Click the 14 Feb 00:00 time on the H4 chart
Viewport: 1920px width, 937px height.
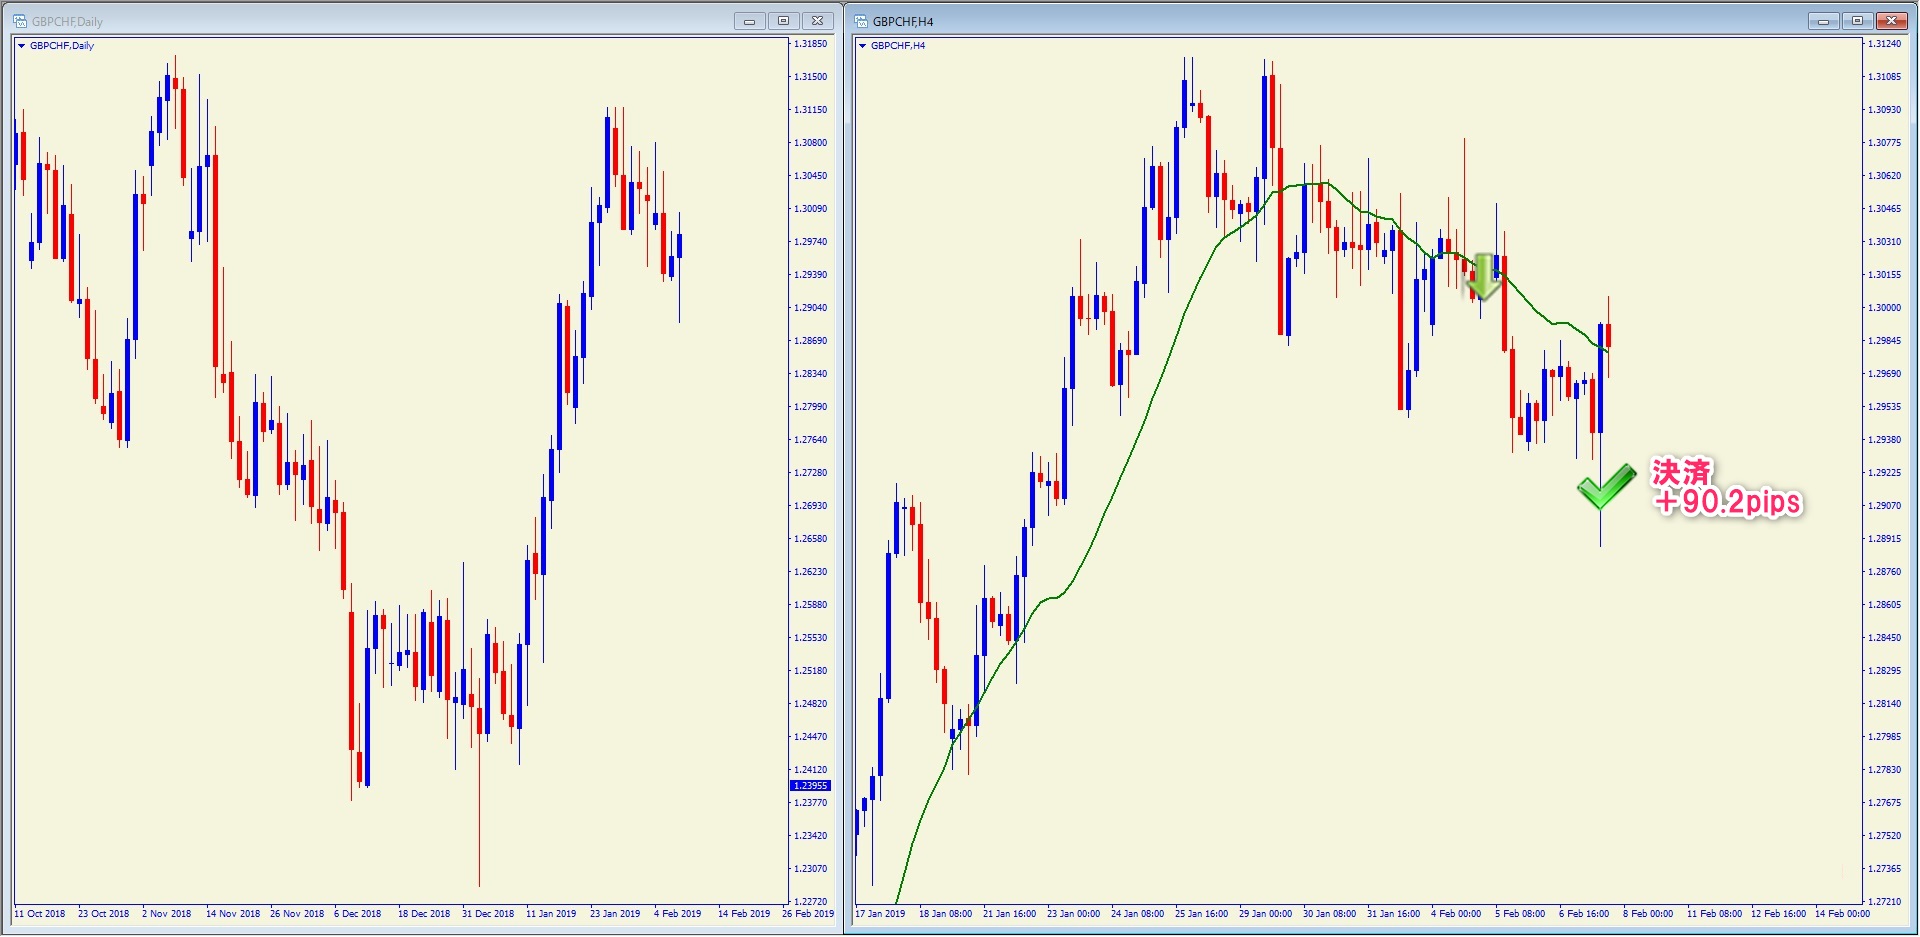(1842, 914)
